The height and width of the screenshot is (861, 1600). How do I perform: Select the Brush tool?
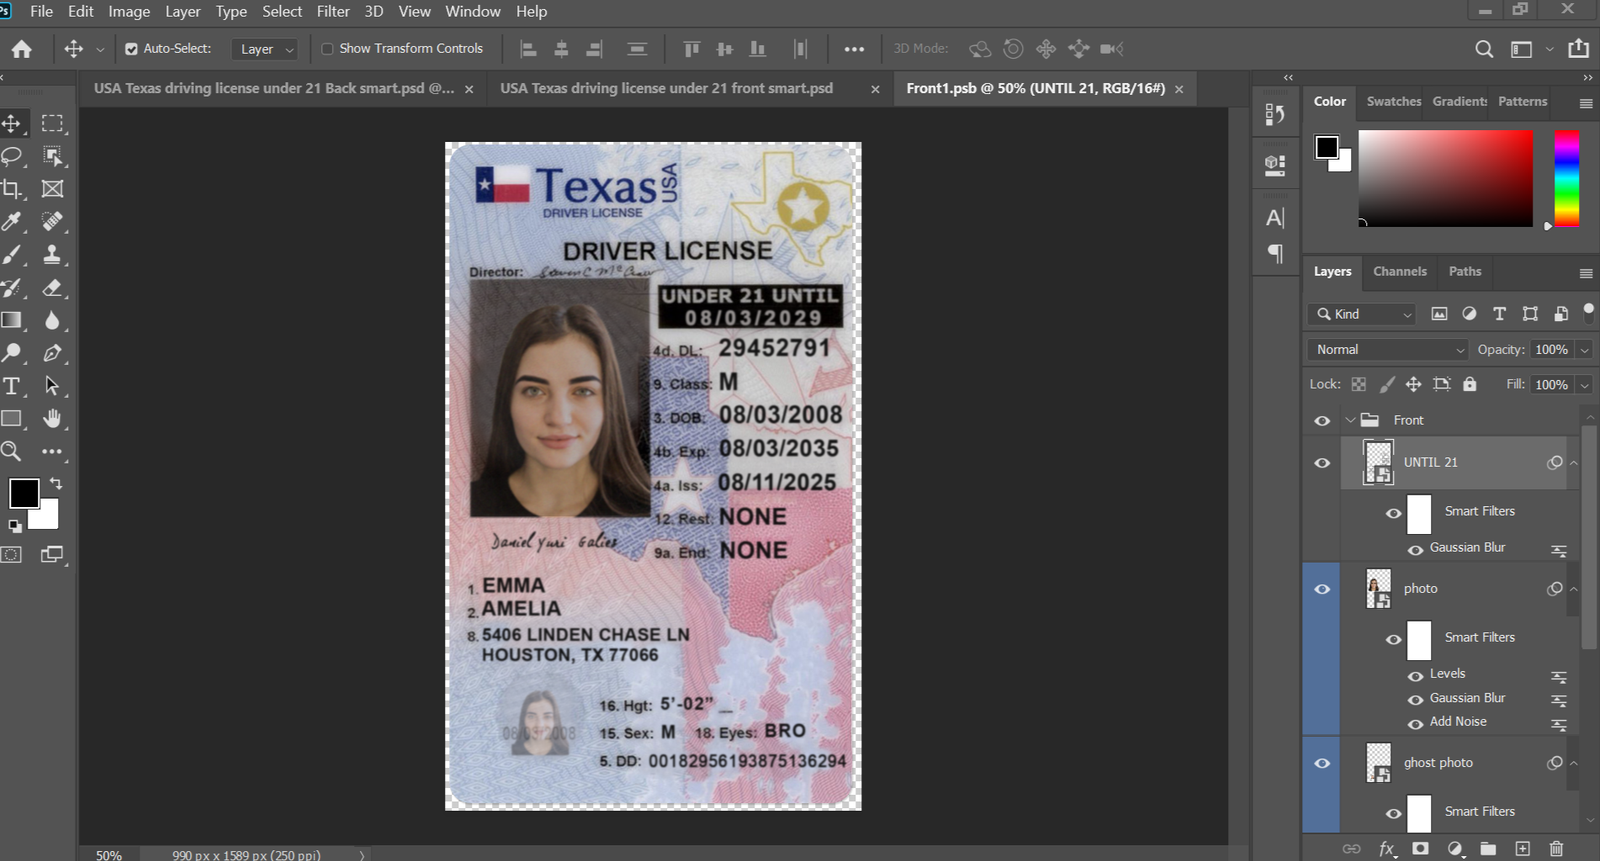(x=11, y=255)
